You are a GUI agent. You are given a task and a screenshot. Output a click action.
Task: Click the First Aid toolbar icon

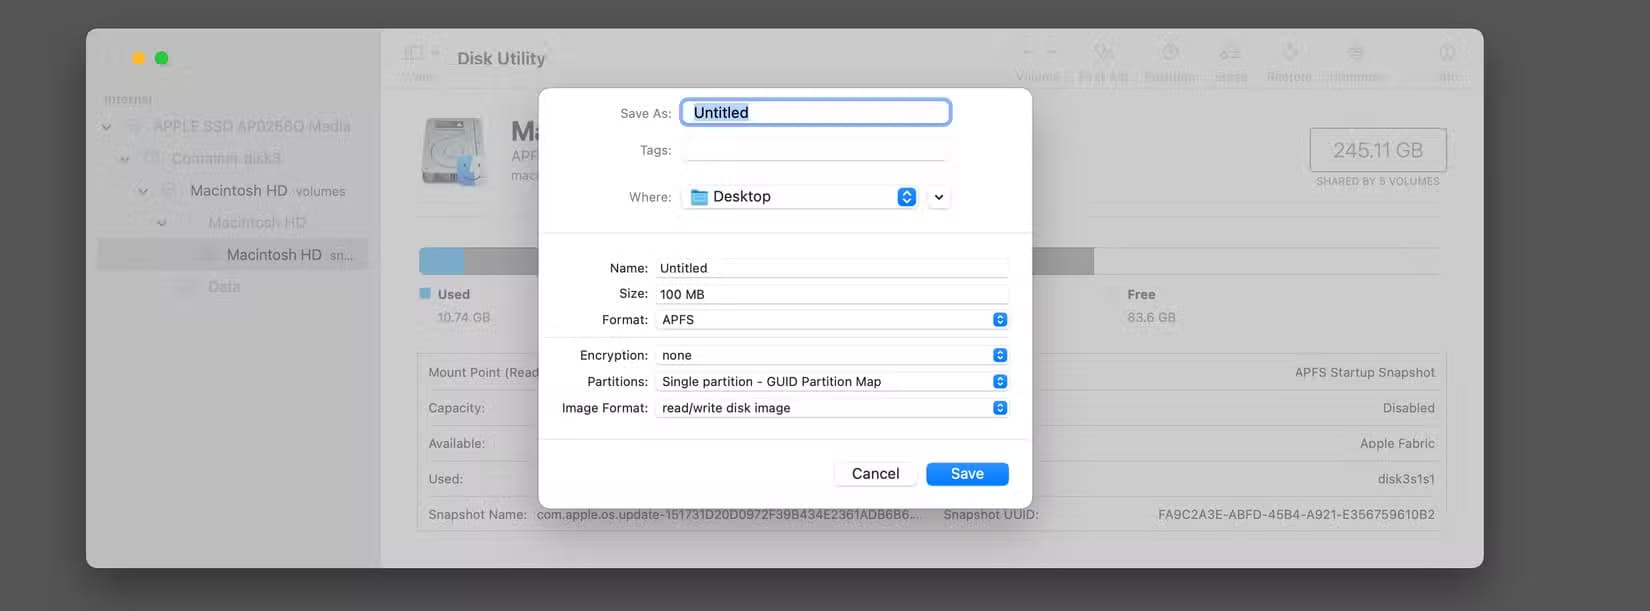point(1104,52)
